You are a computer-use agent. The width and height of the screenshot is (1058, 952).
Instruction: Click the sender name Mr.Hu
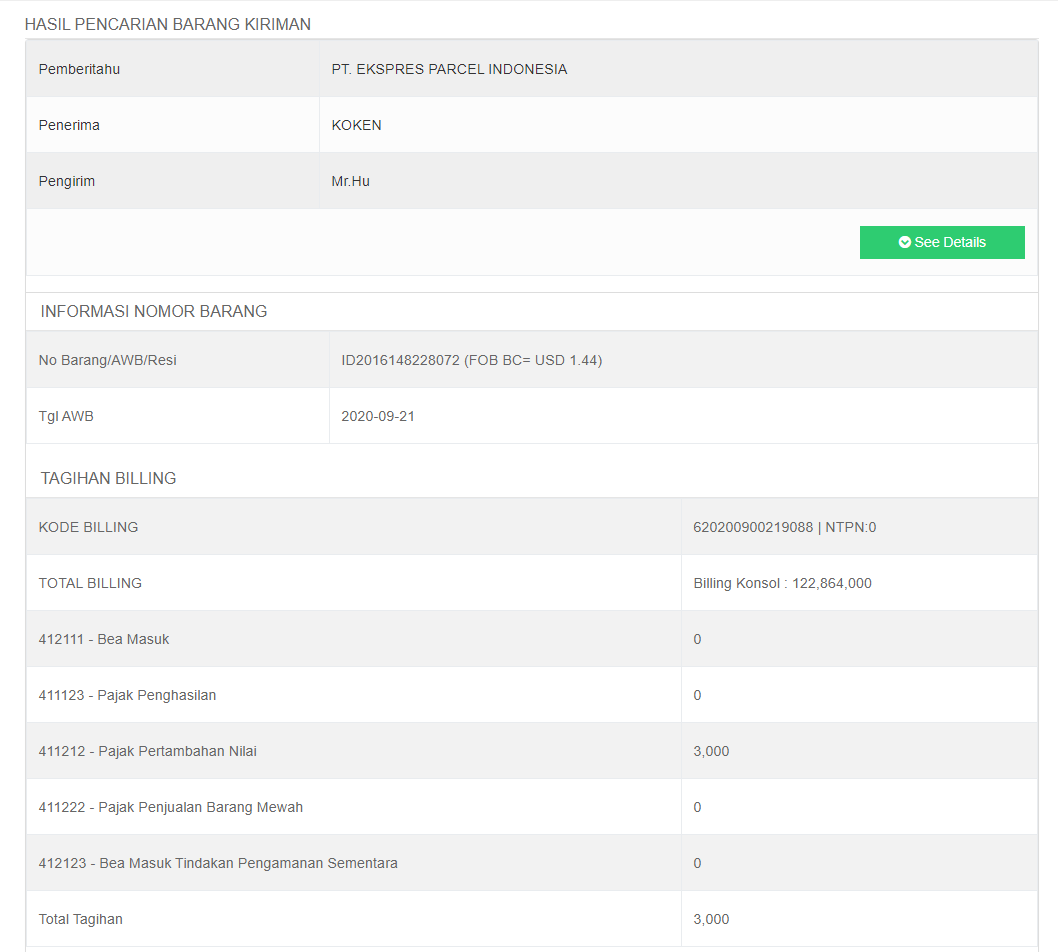pyautogui.click(x=350, y=181)
